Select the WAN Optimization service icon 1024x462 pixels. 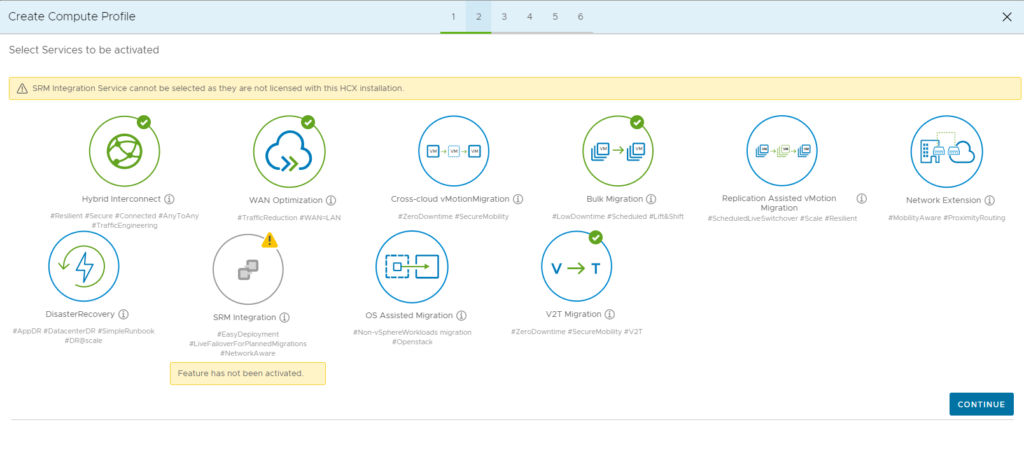point(289,152)
